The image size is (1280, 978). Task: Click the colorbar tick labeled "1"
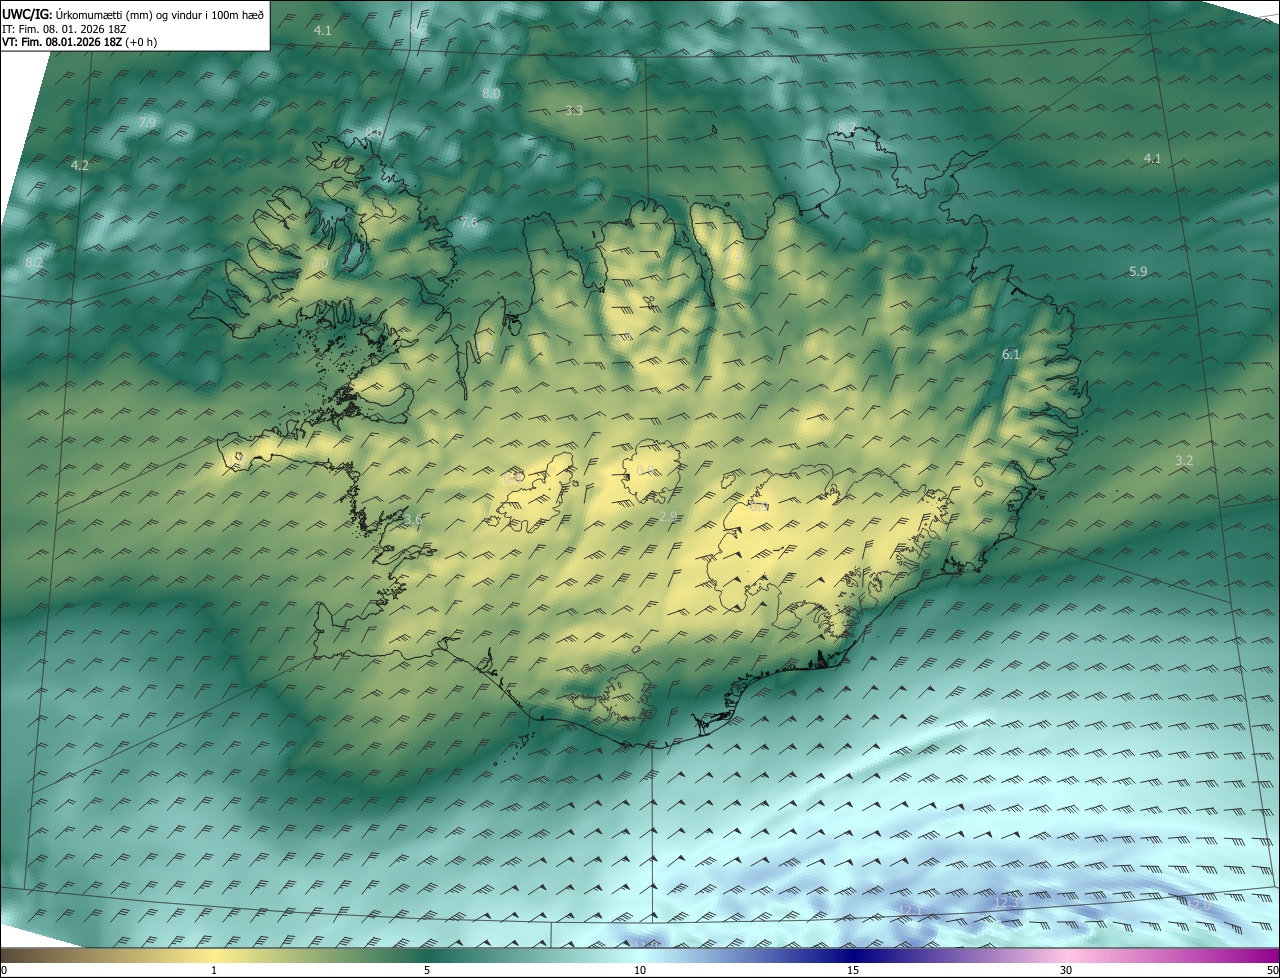(214, 970)
